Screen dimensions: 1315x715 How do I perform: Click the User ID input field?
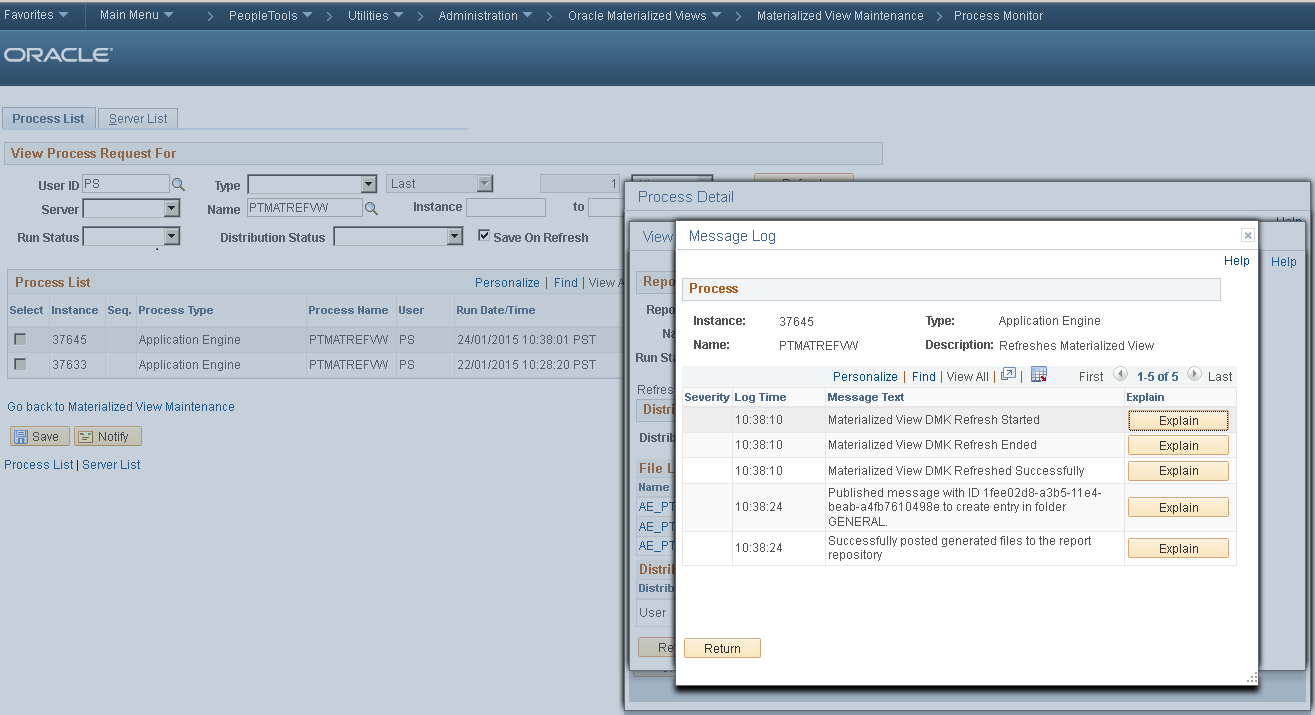click(x=126, y=184)
